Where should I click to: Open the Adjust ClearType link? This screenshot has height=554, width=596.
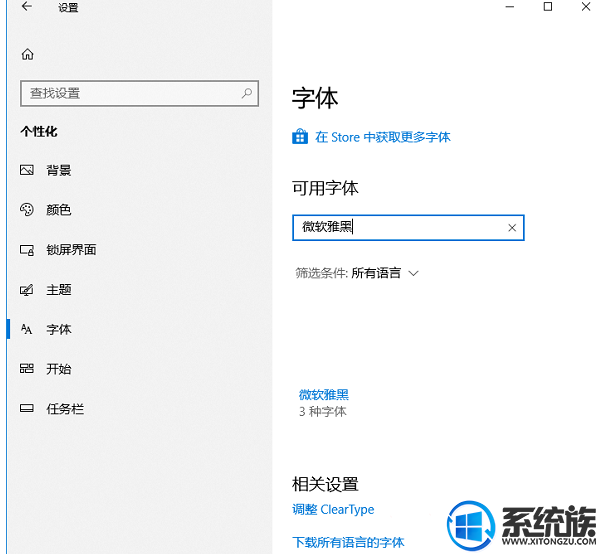(x=333, y=510)
